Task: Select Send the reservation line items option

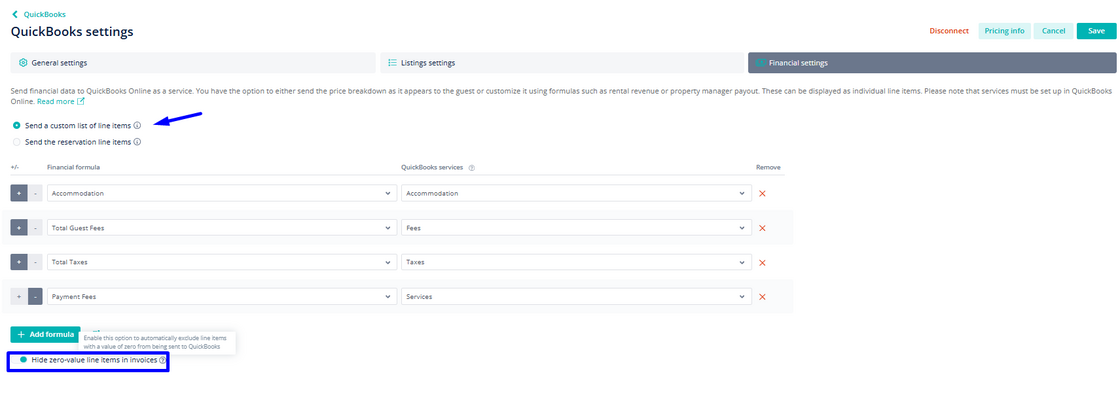Action: (x=16, y=142)
